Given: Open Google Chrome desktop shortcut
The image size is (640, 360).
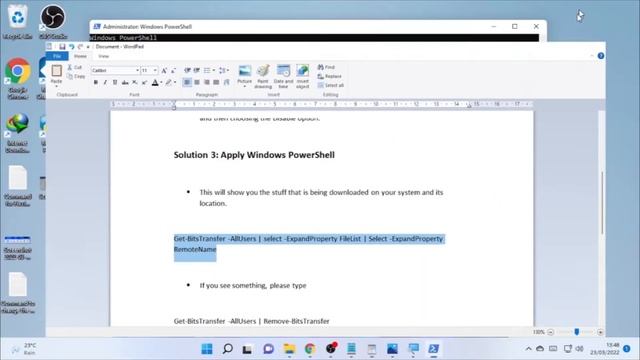Looking at the screenshot, I should pos(18,79).
